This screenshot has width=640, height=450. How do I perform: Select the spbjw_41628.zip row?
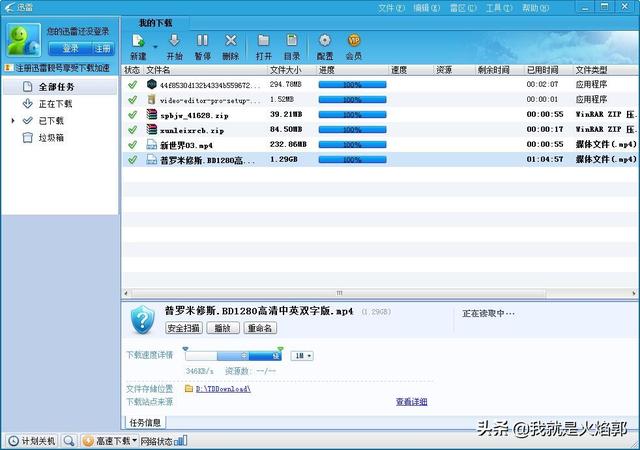pyautogui.click(x=380, y=115)
